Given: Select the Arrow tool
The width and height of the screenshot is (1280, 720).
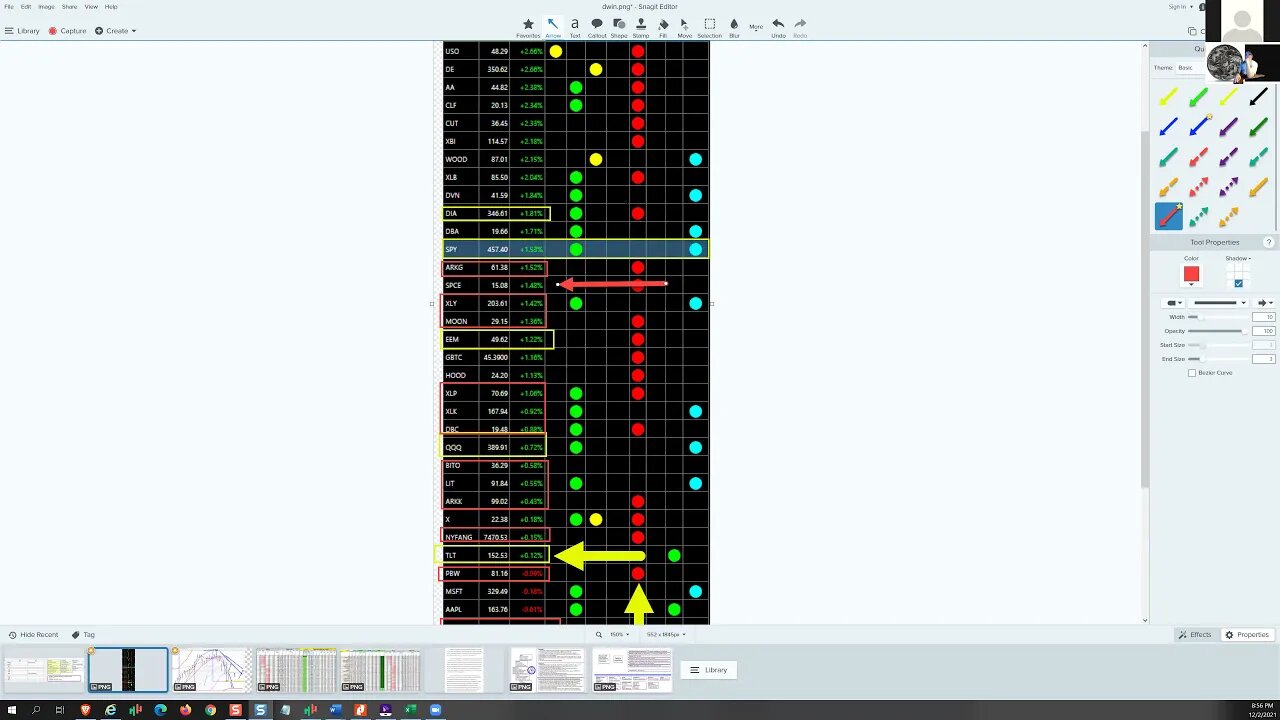Looking at the screenshot, I should click(x=553, y=27).
